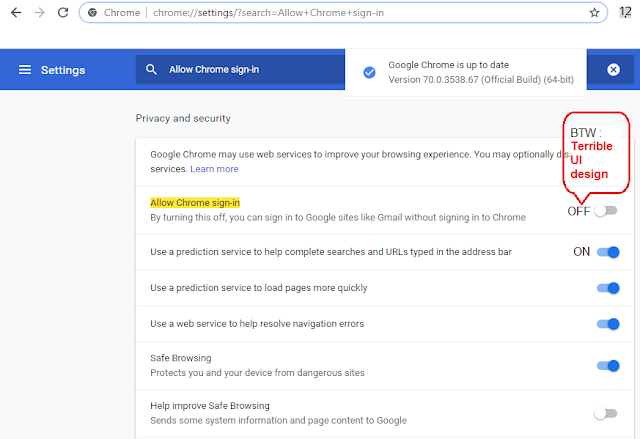Screen dimensions: 640x439
Task: Click the Settings title in header
Action: click(63, 70)
